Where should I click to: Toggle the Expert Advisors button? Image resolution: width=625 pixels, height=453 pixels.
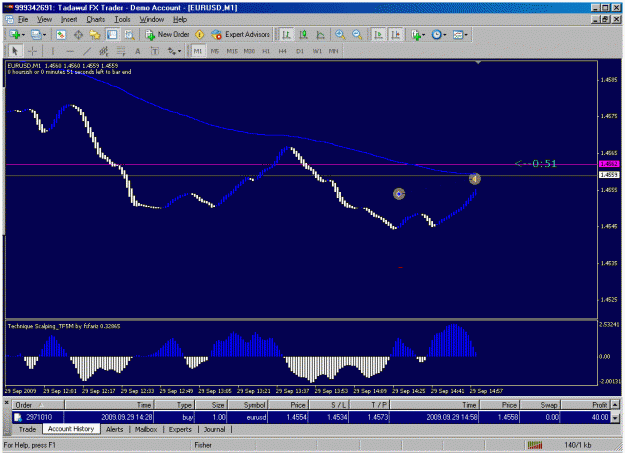coord(241,35)
